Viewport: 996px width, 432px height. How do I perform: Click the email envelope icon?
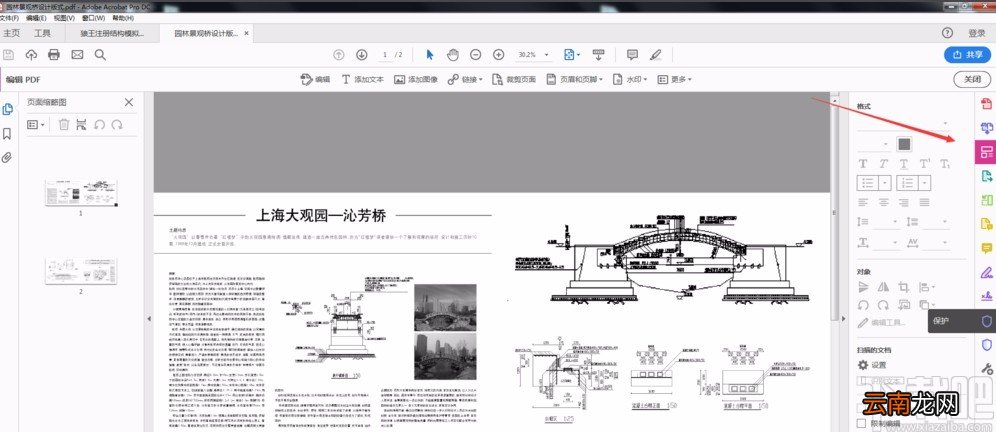tap(77, 55)
